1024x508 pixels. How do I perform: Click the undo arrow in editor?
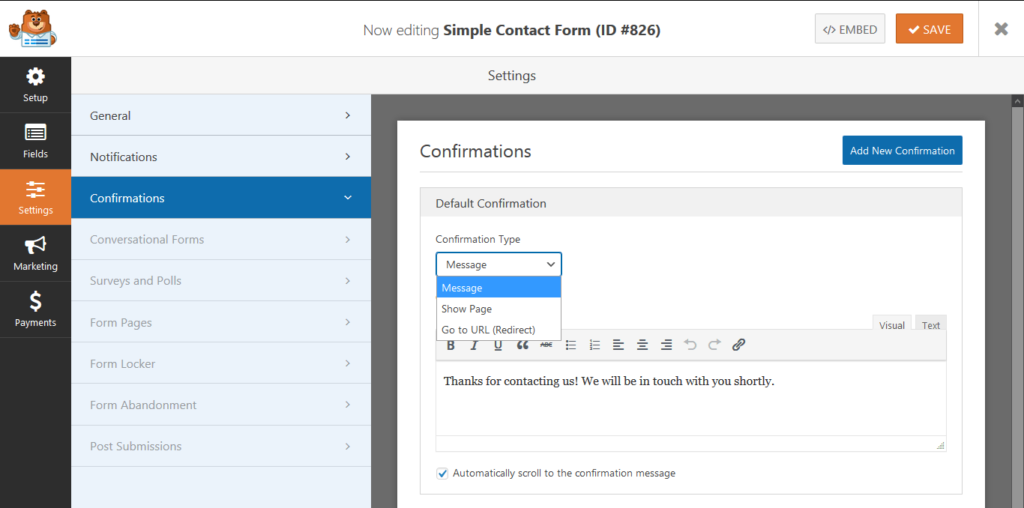pos(690,345)
